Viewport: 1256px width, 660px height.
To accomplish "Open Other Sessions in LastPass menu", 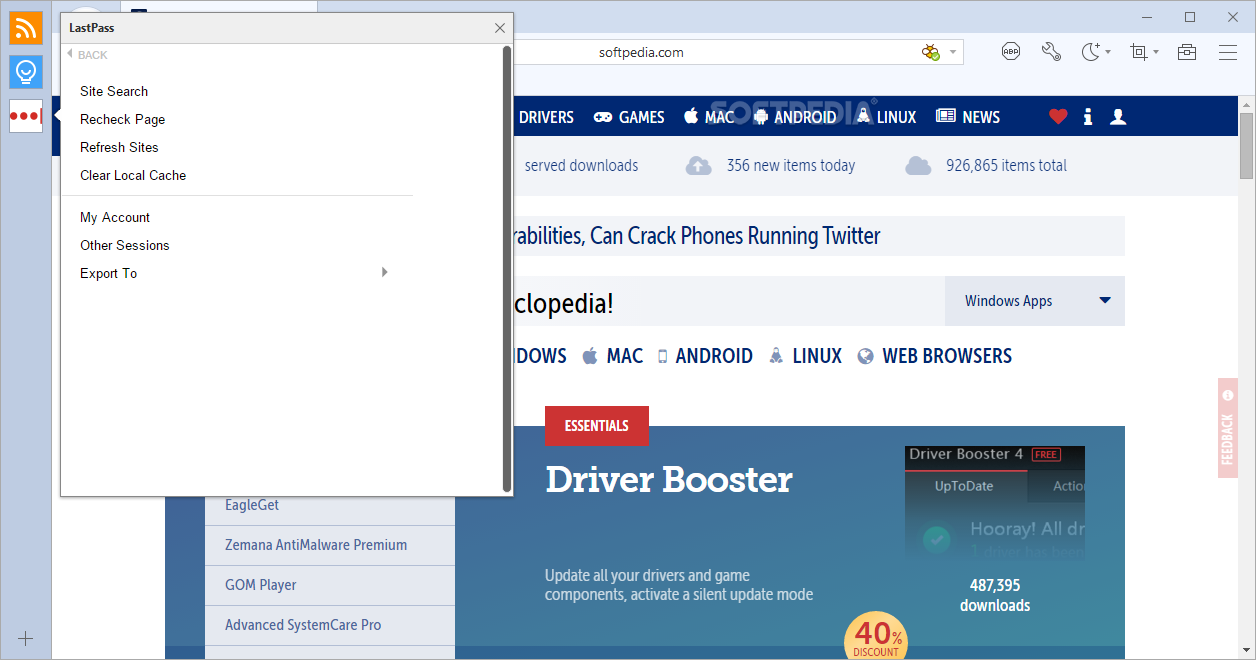I will pyautogui.click(x=125, y=245).
